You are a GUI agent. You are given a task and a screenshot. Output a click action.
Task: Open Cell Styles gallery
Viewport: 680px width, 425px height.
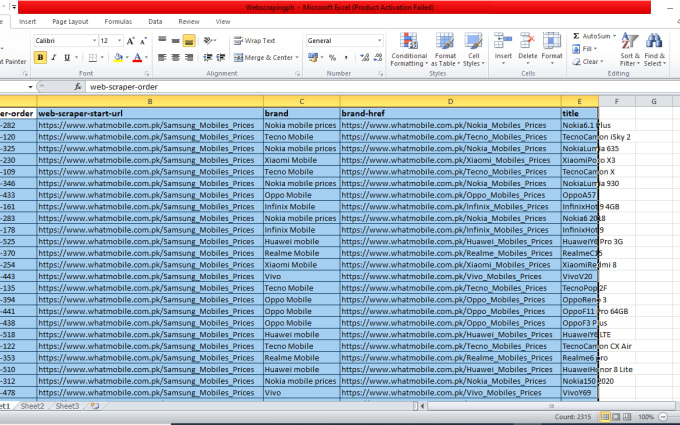[473, 49]
